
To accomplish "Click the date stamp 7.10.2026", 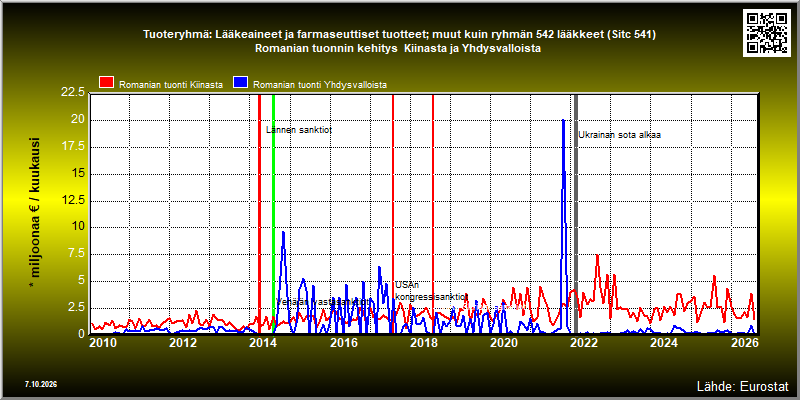I will 41,384.
